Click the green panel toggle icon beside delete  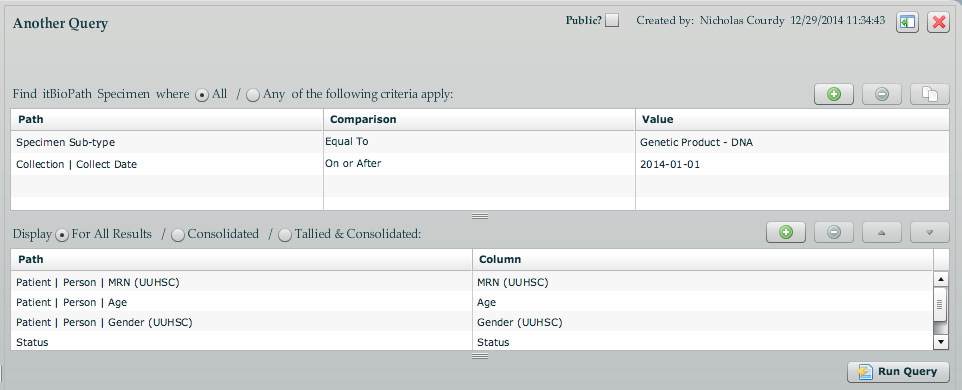click(x=907, y=22)
